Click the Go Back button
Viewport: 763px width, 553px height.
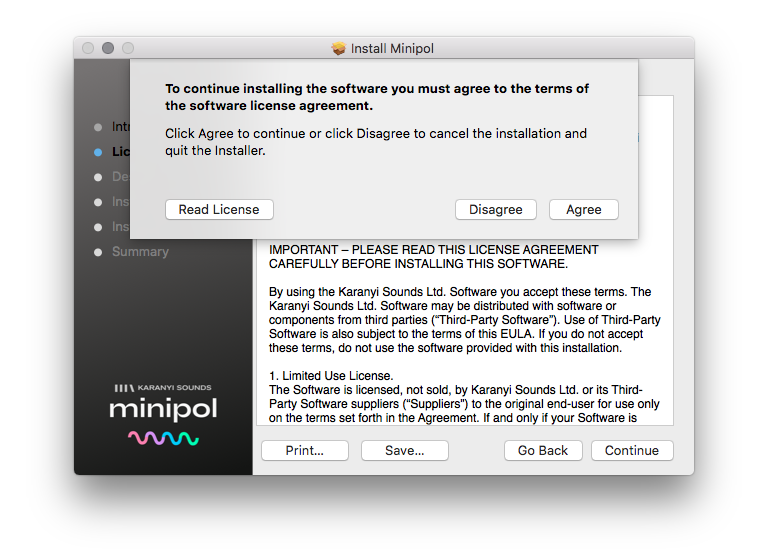(543, 450)
